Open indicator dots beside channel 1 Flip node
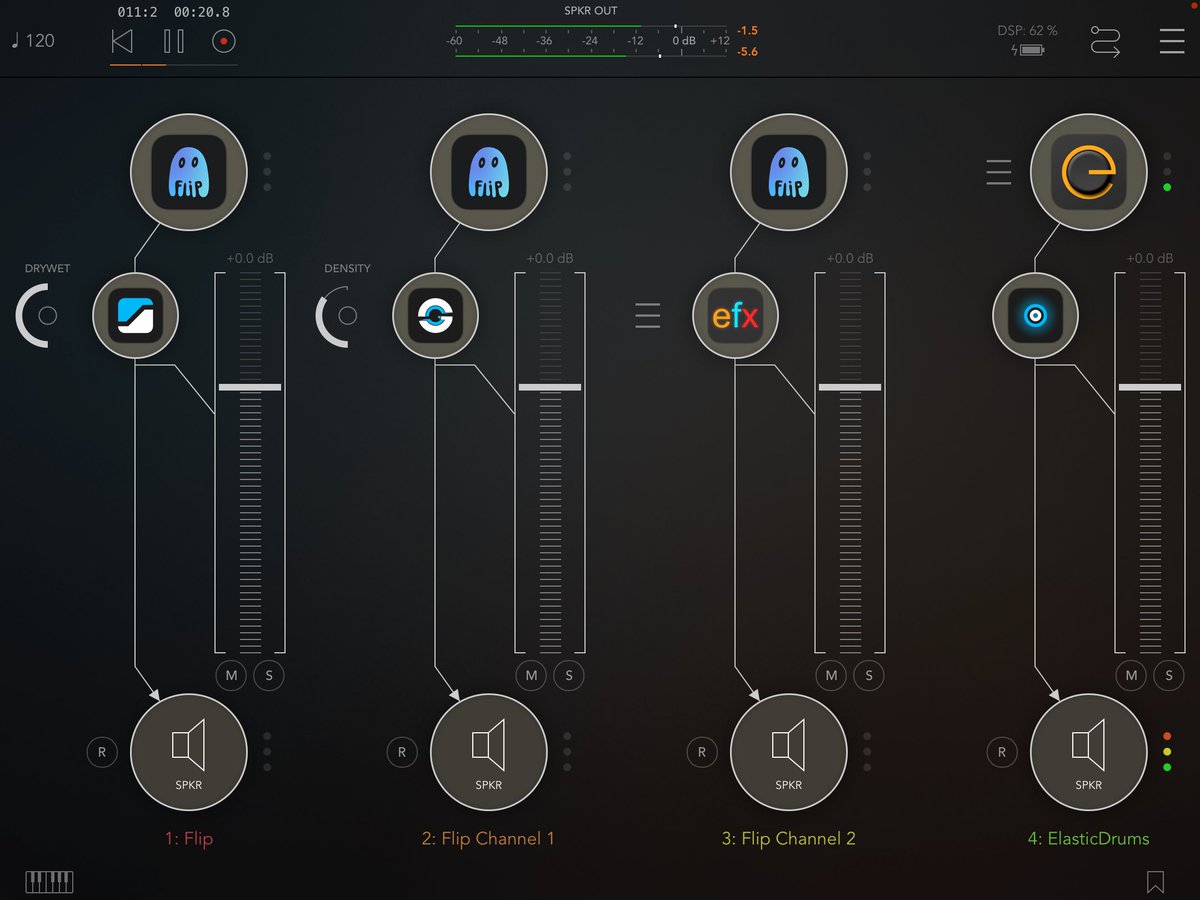Screen dimensions: 1200x900 coord(267,172)
